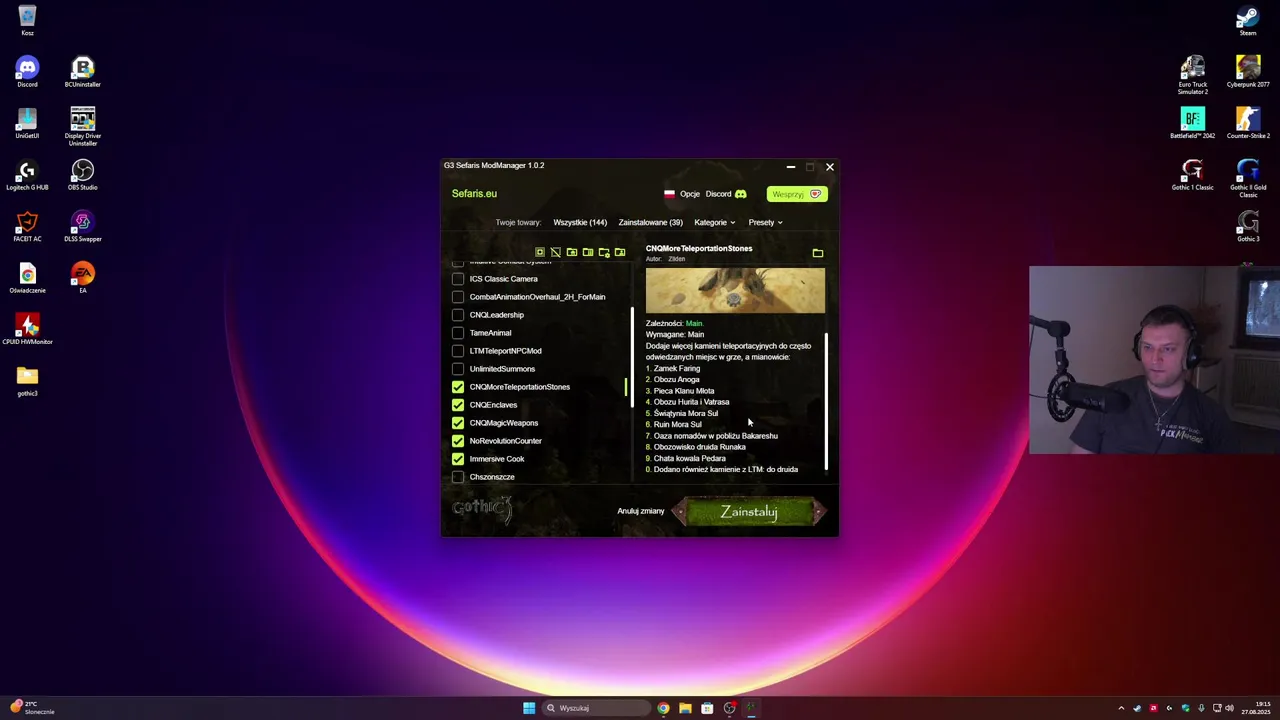
Task: Select the gothic3 folder on desktop
Action: [27, 380]
